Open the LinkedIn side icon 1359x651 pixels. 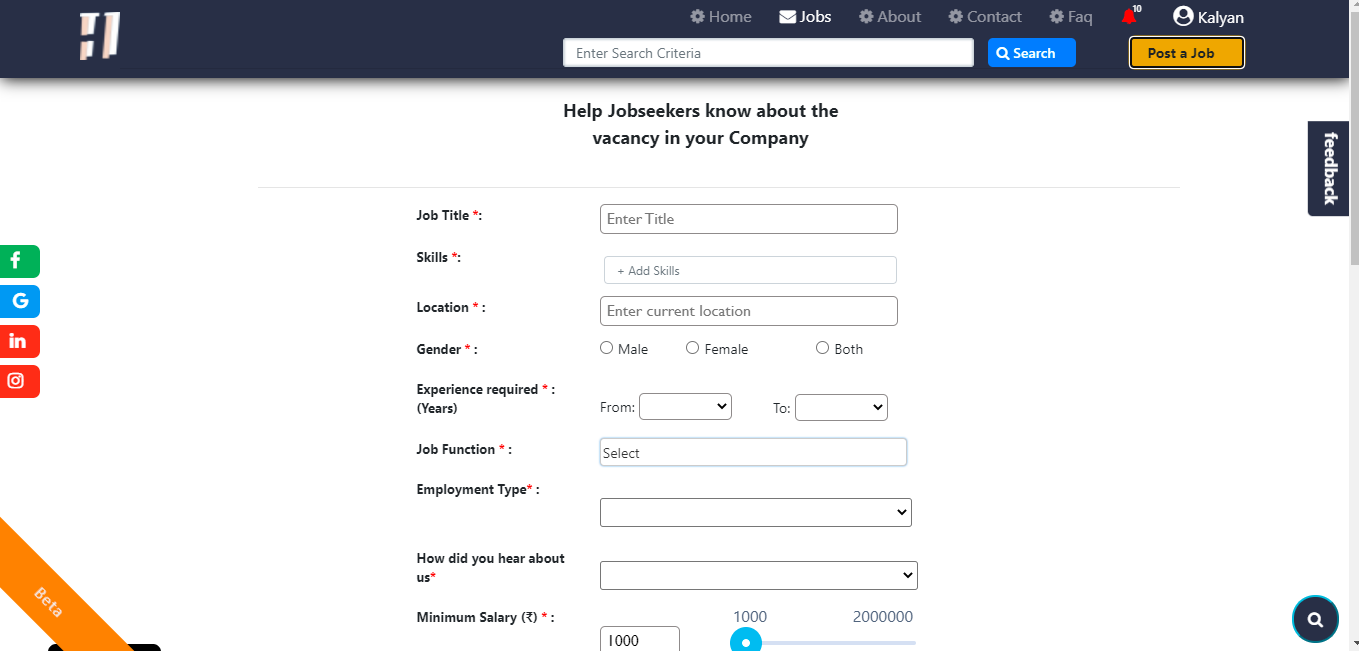19,341
